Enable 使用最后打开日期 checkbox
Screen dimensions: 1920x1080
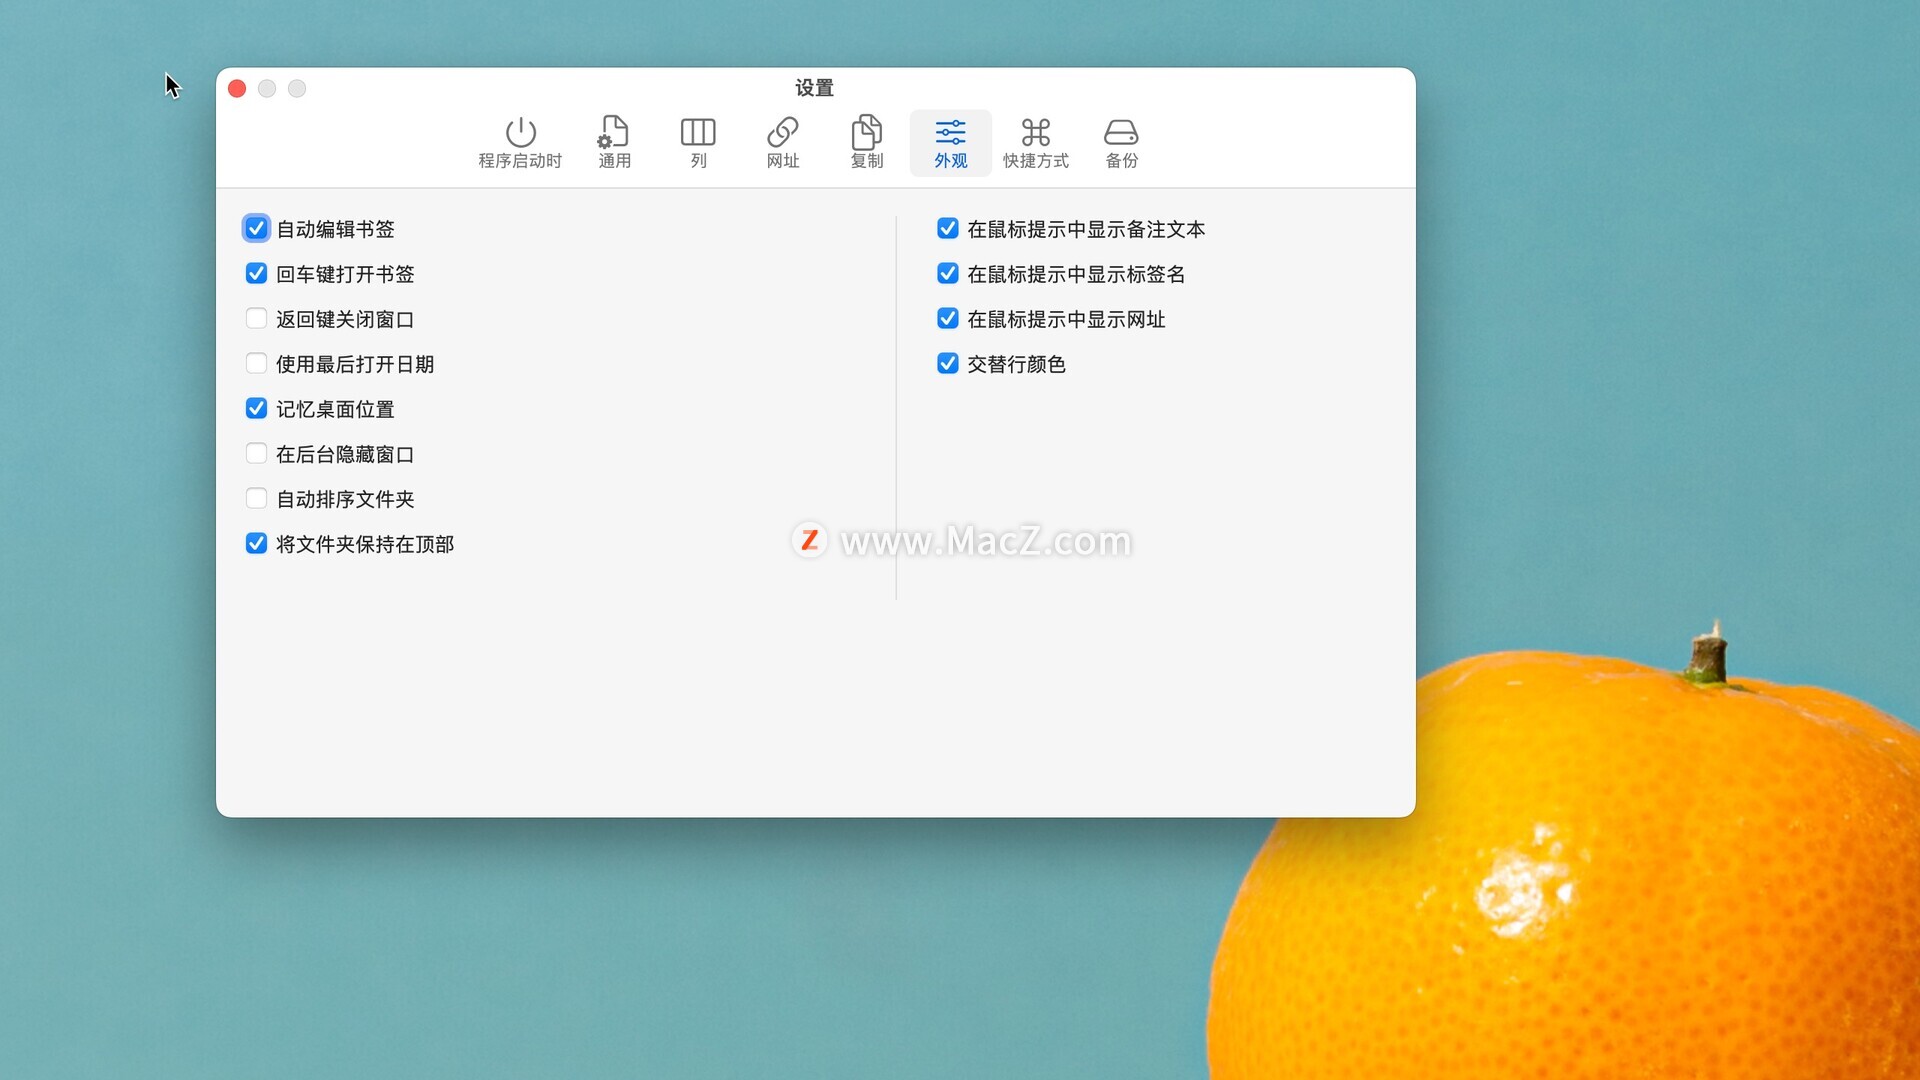pyautogui.click(x=256, y=364)
